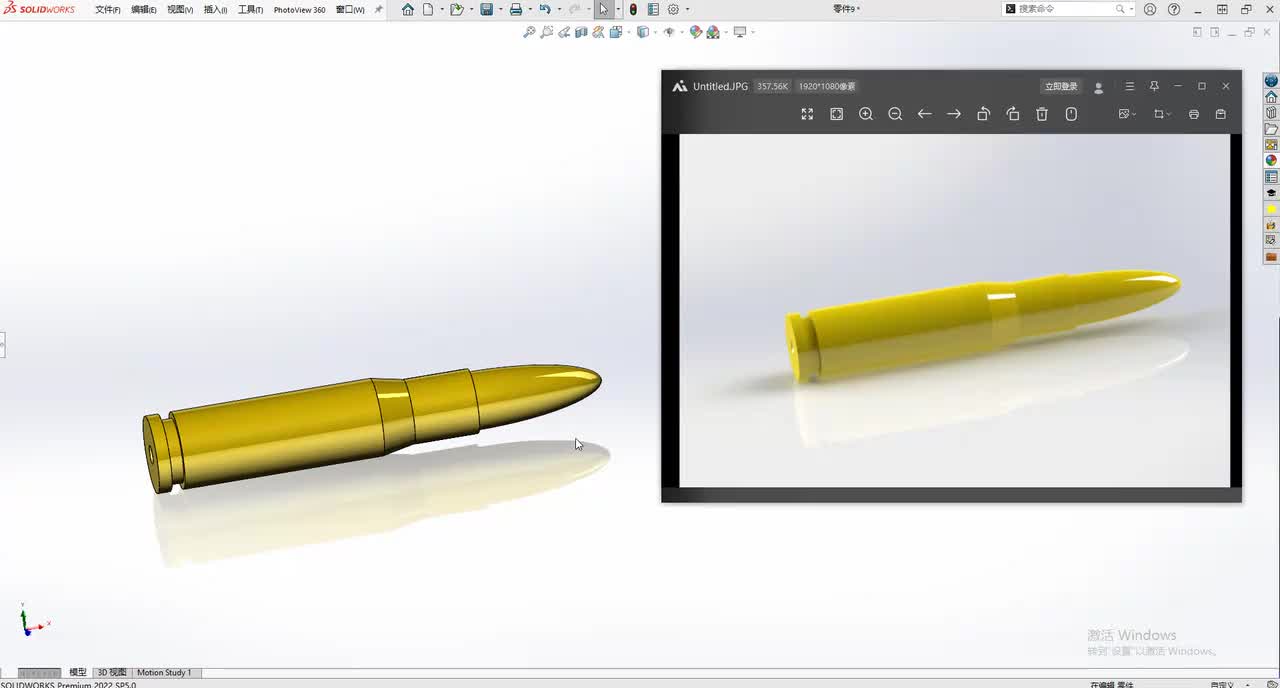Screen dimensions: 1280x688
Task: Open Appearances, Scenes, Decals sphere tab
Action: [x=1271, y=161]
